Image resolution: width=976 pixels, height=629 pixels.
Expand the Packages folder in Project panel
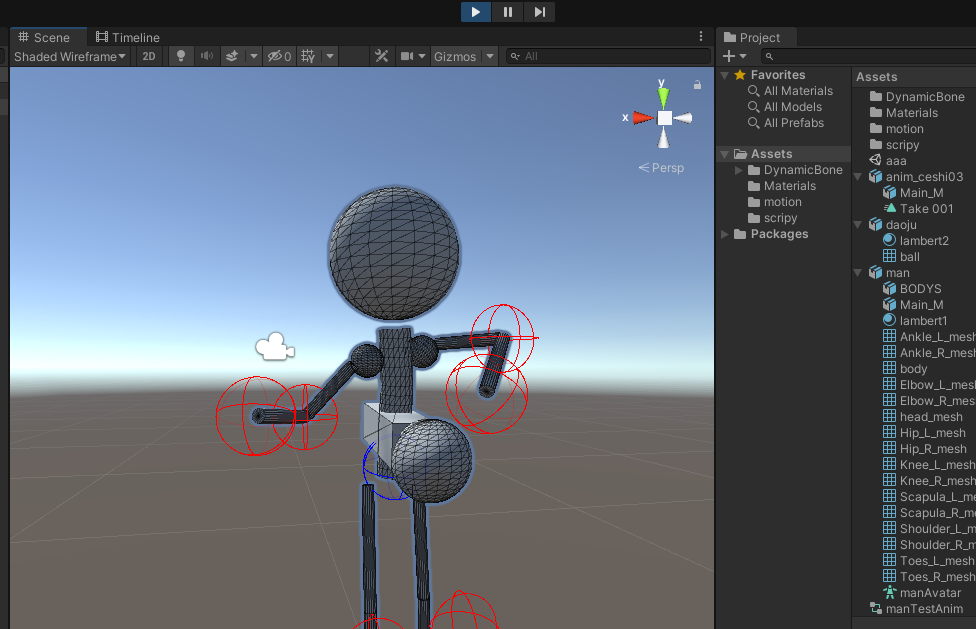[x=725, y=233]
